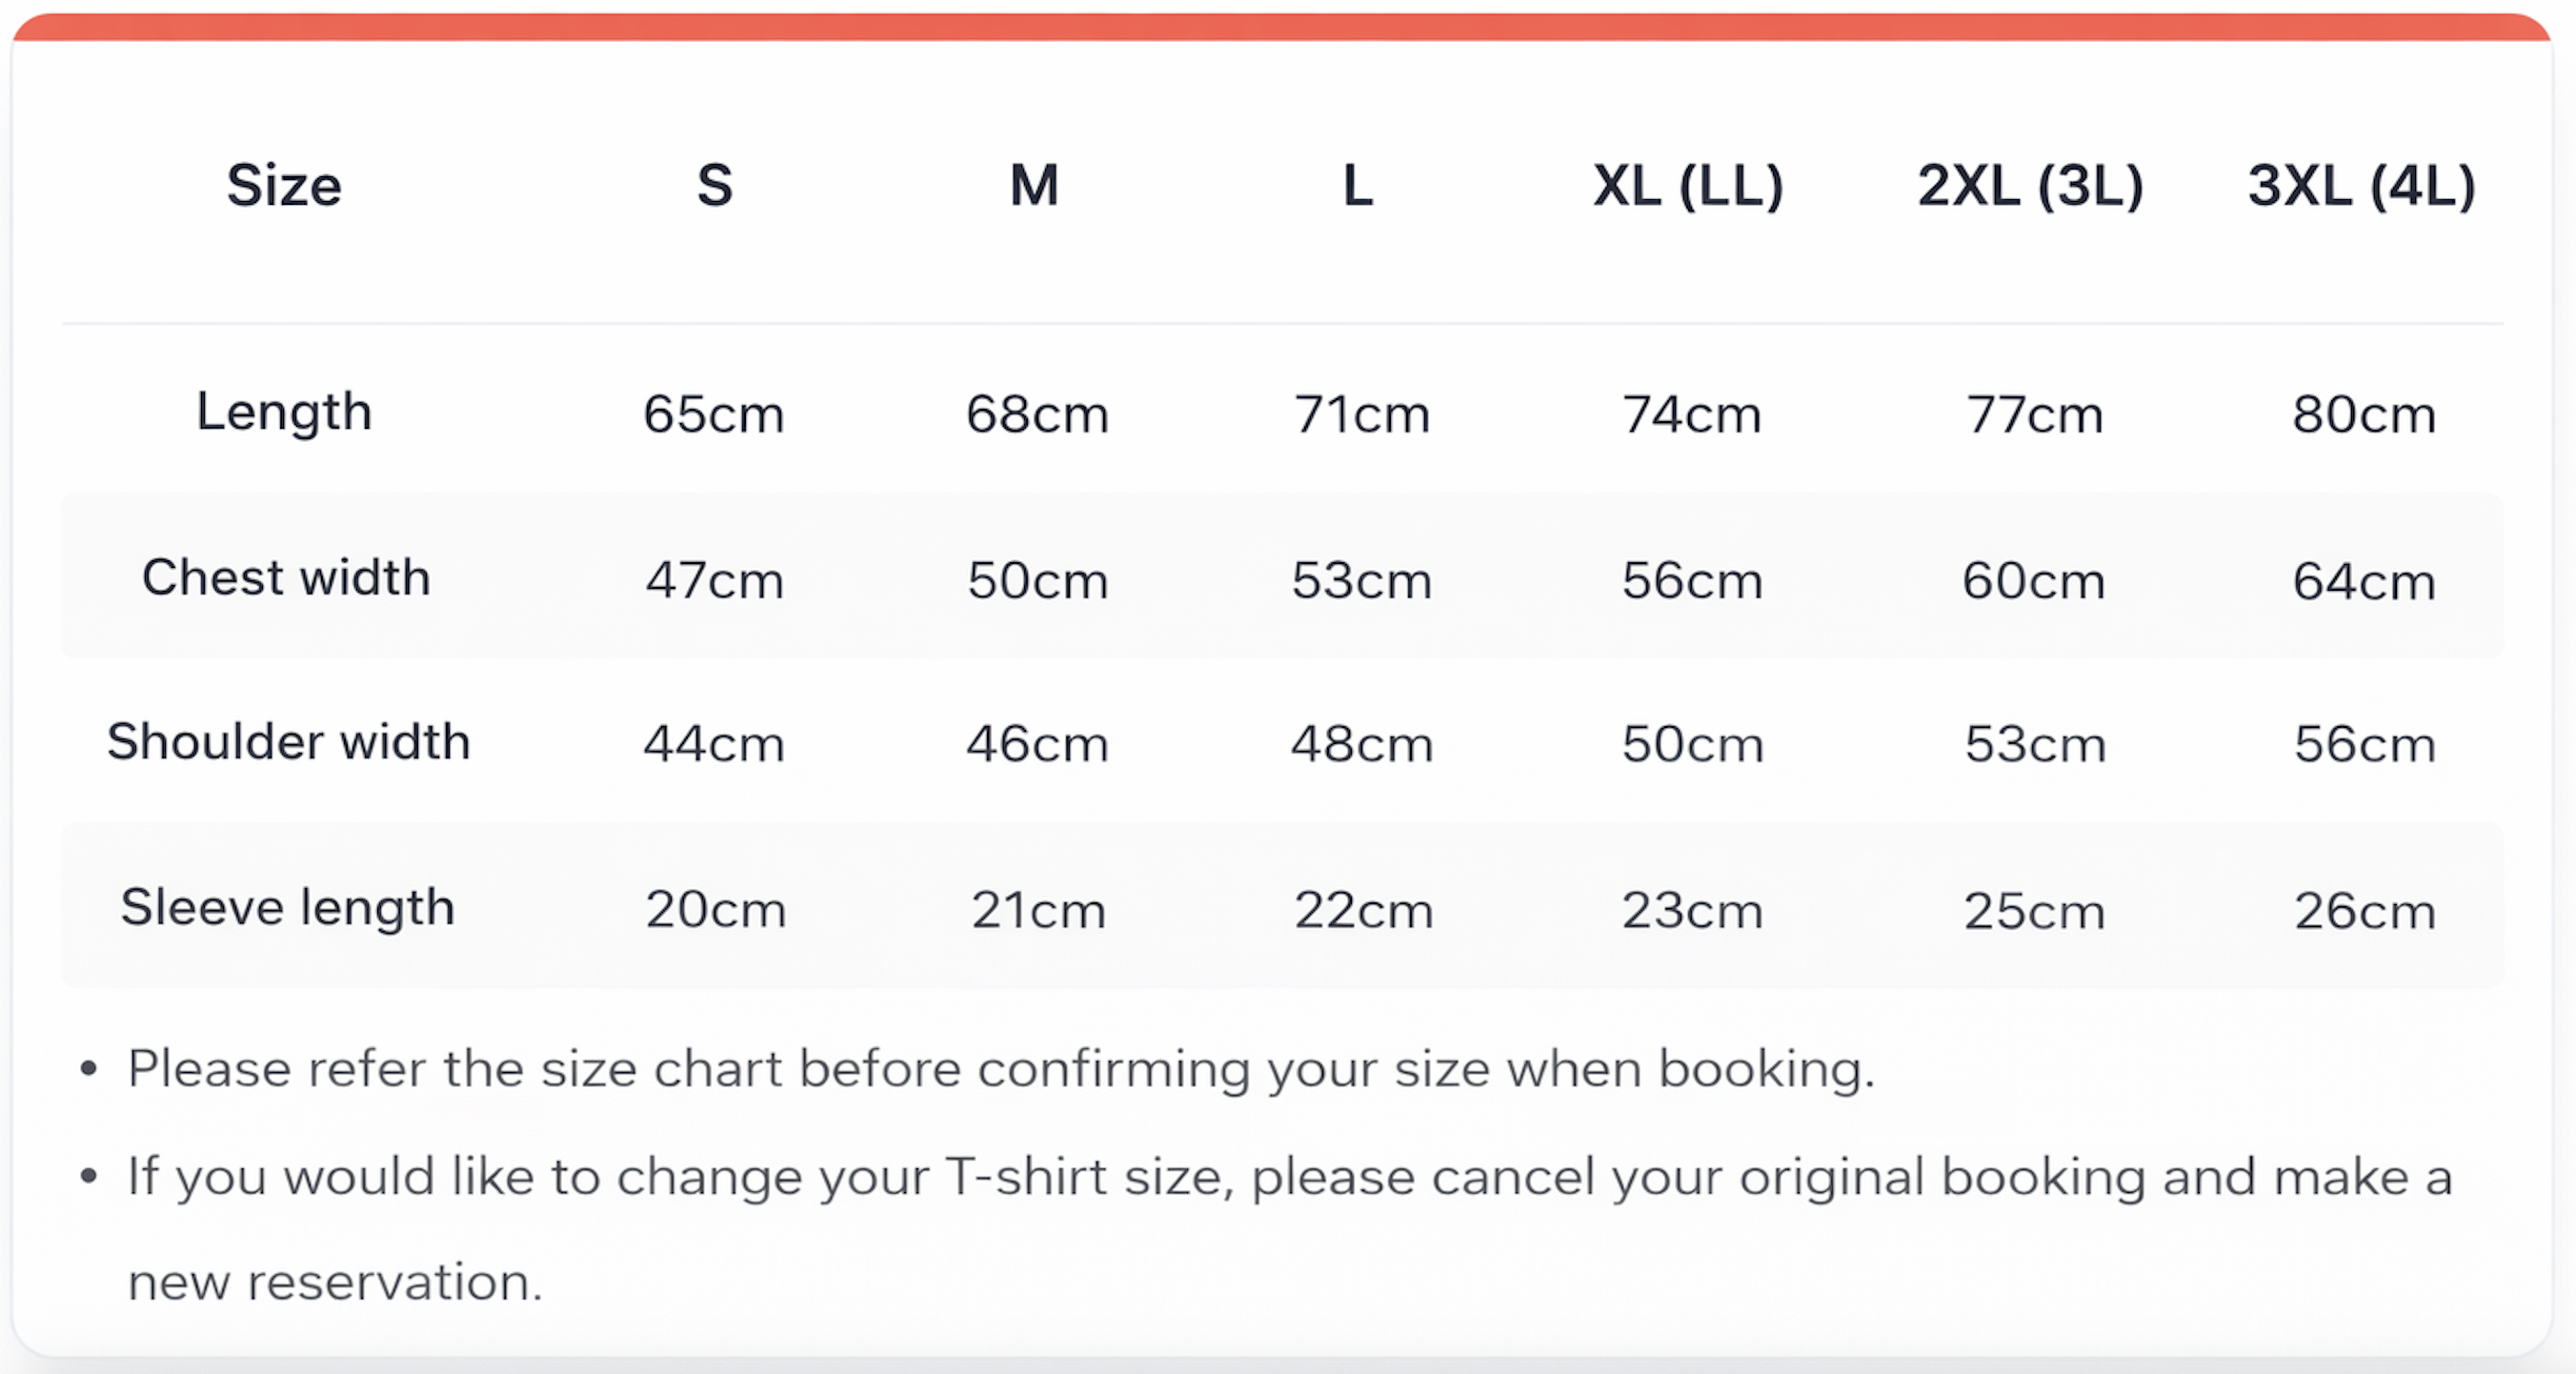Select the M size header
The image size is (2576, 1374).
[1034, 186]
